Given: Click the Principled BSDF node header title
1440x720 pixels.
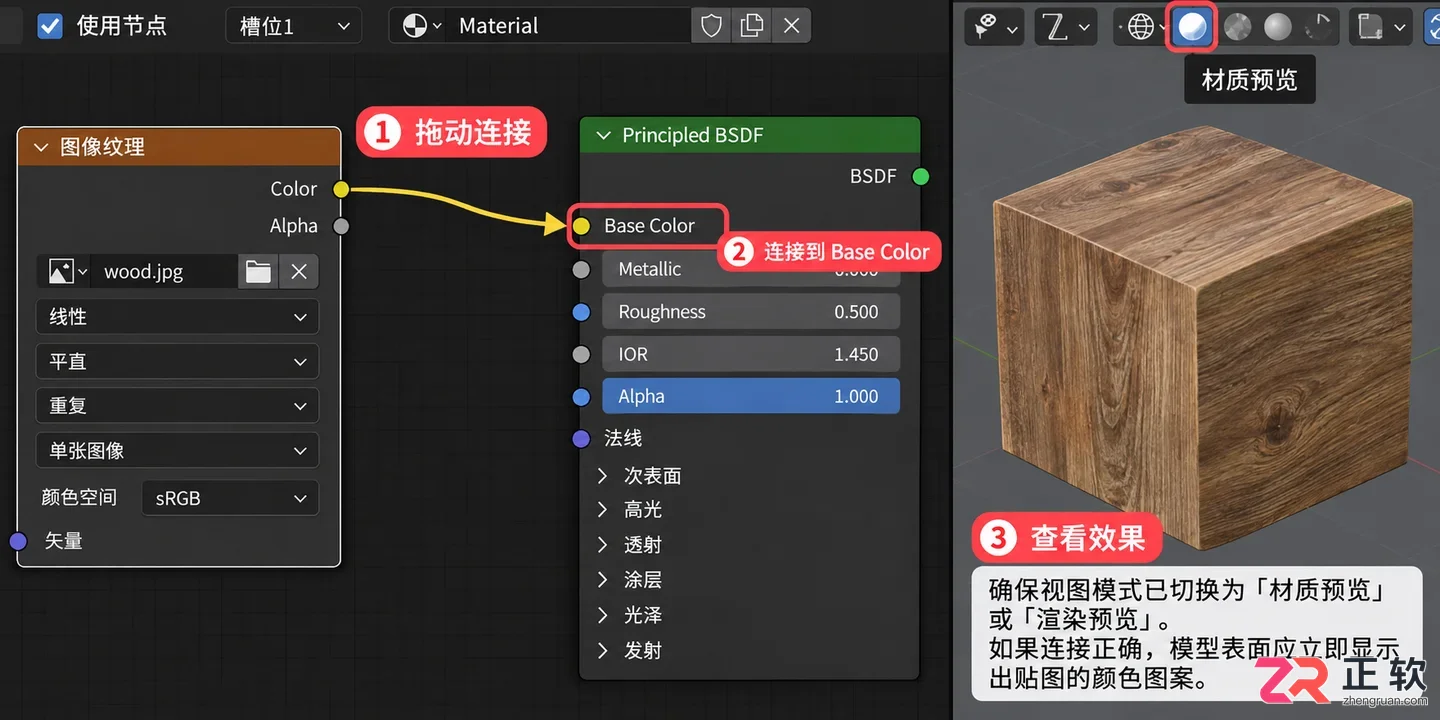Looking at the screenshot, I should coord(692,135).
